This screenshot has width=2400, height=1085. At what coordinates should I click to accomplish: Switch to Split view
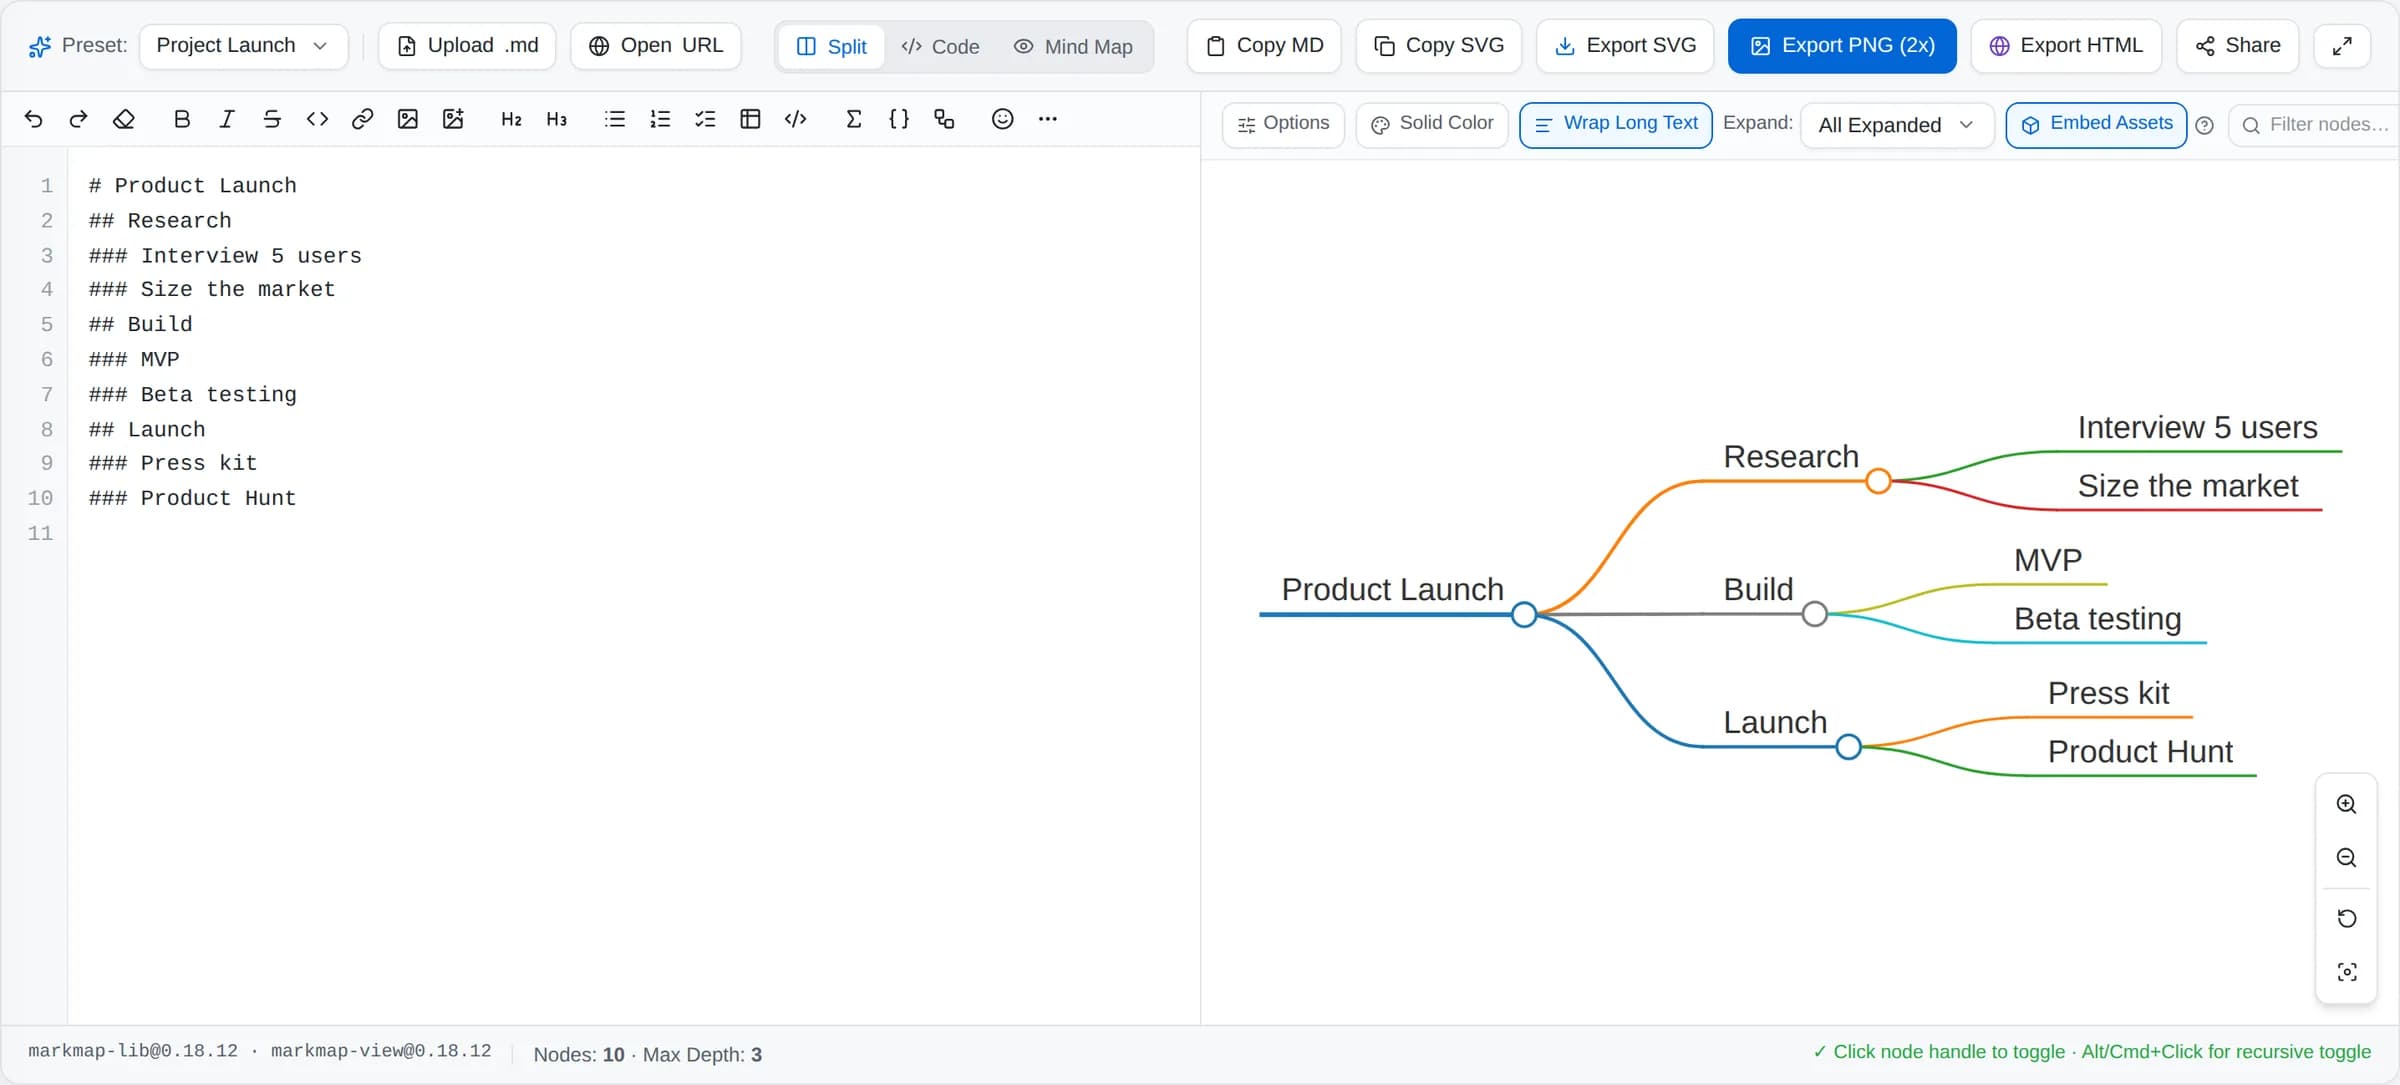click(x=831, y=46)
